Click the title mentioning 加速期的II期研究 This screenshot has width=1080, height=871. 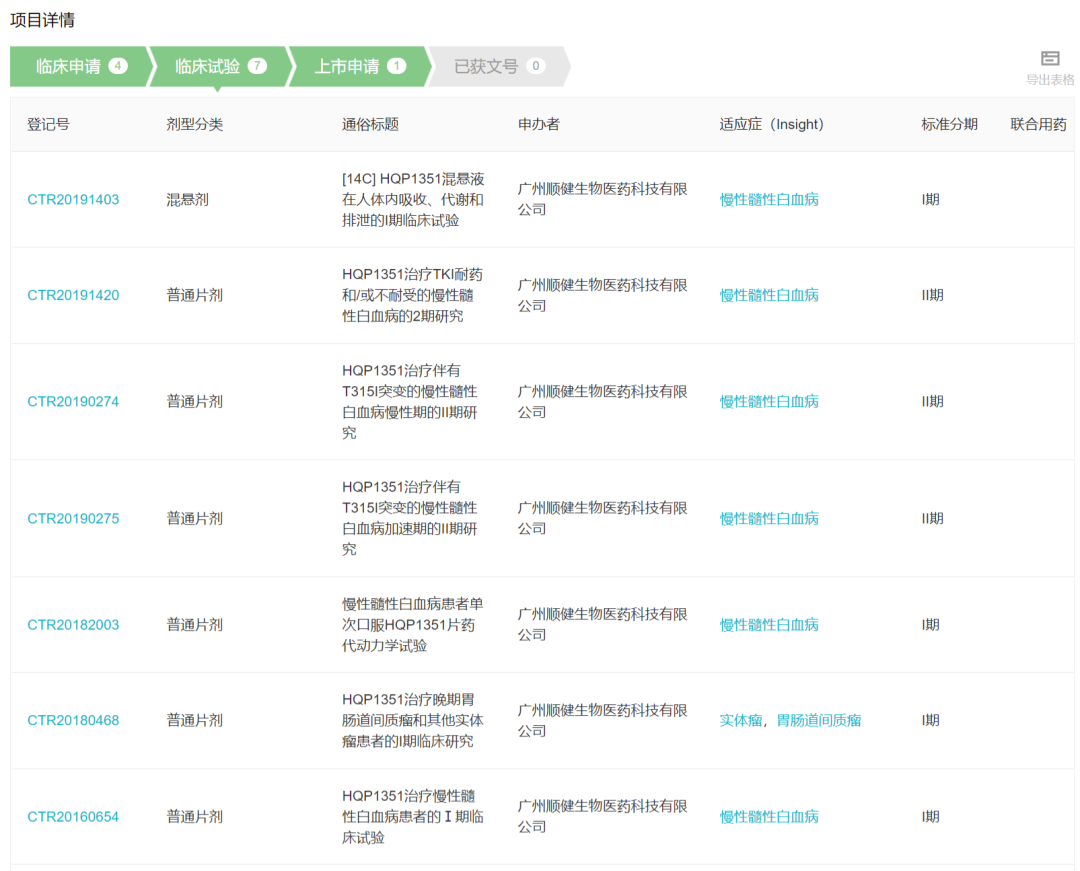click(x=410, y=518)
